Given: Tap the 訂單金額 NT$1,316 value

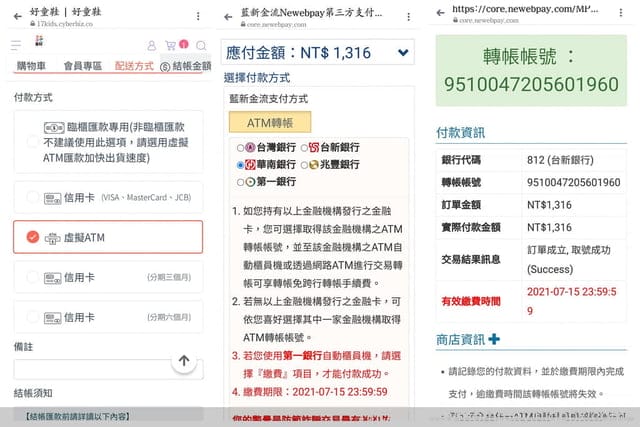Looking at the screenshot, I should pos(549,205).
